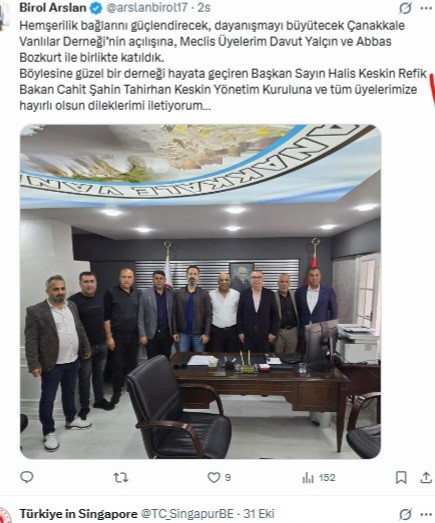The width and height of the screenshot is (435, 523).
Task: Share Birol Arslan's post
Action: [426, 478]
